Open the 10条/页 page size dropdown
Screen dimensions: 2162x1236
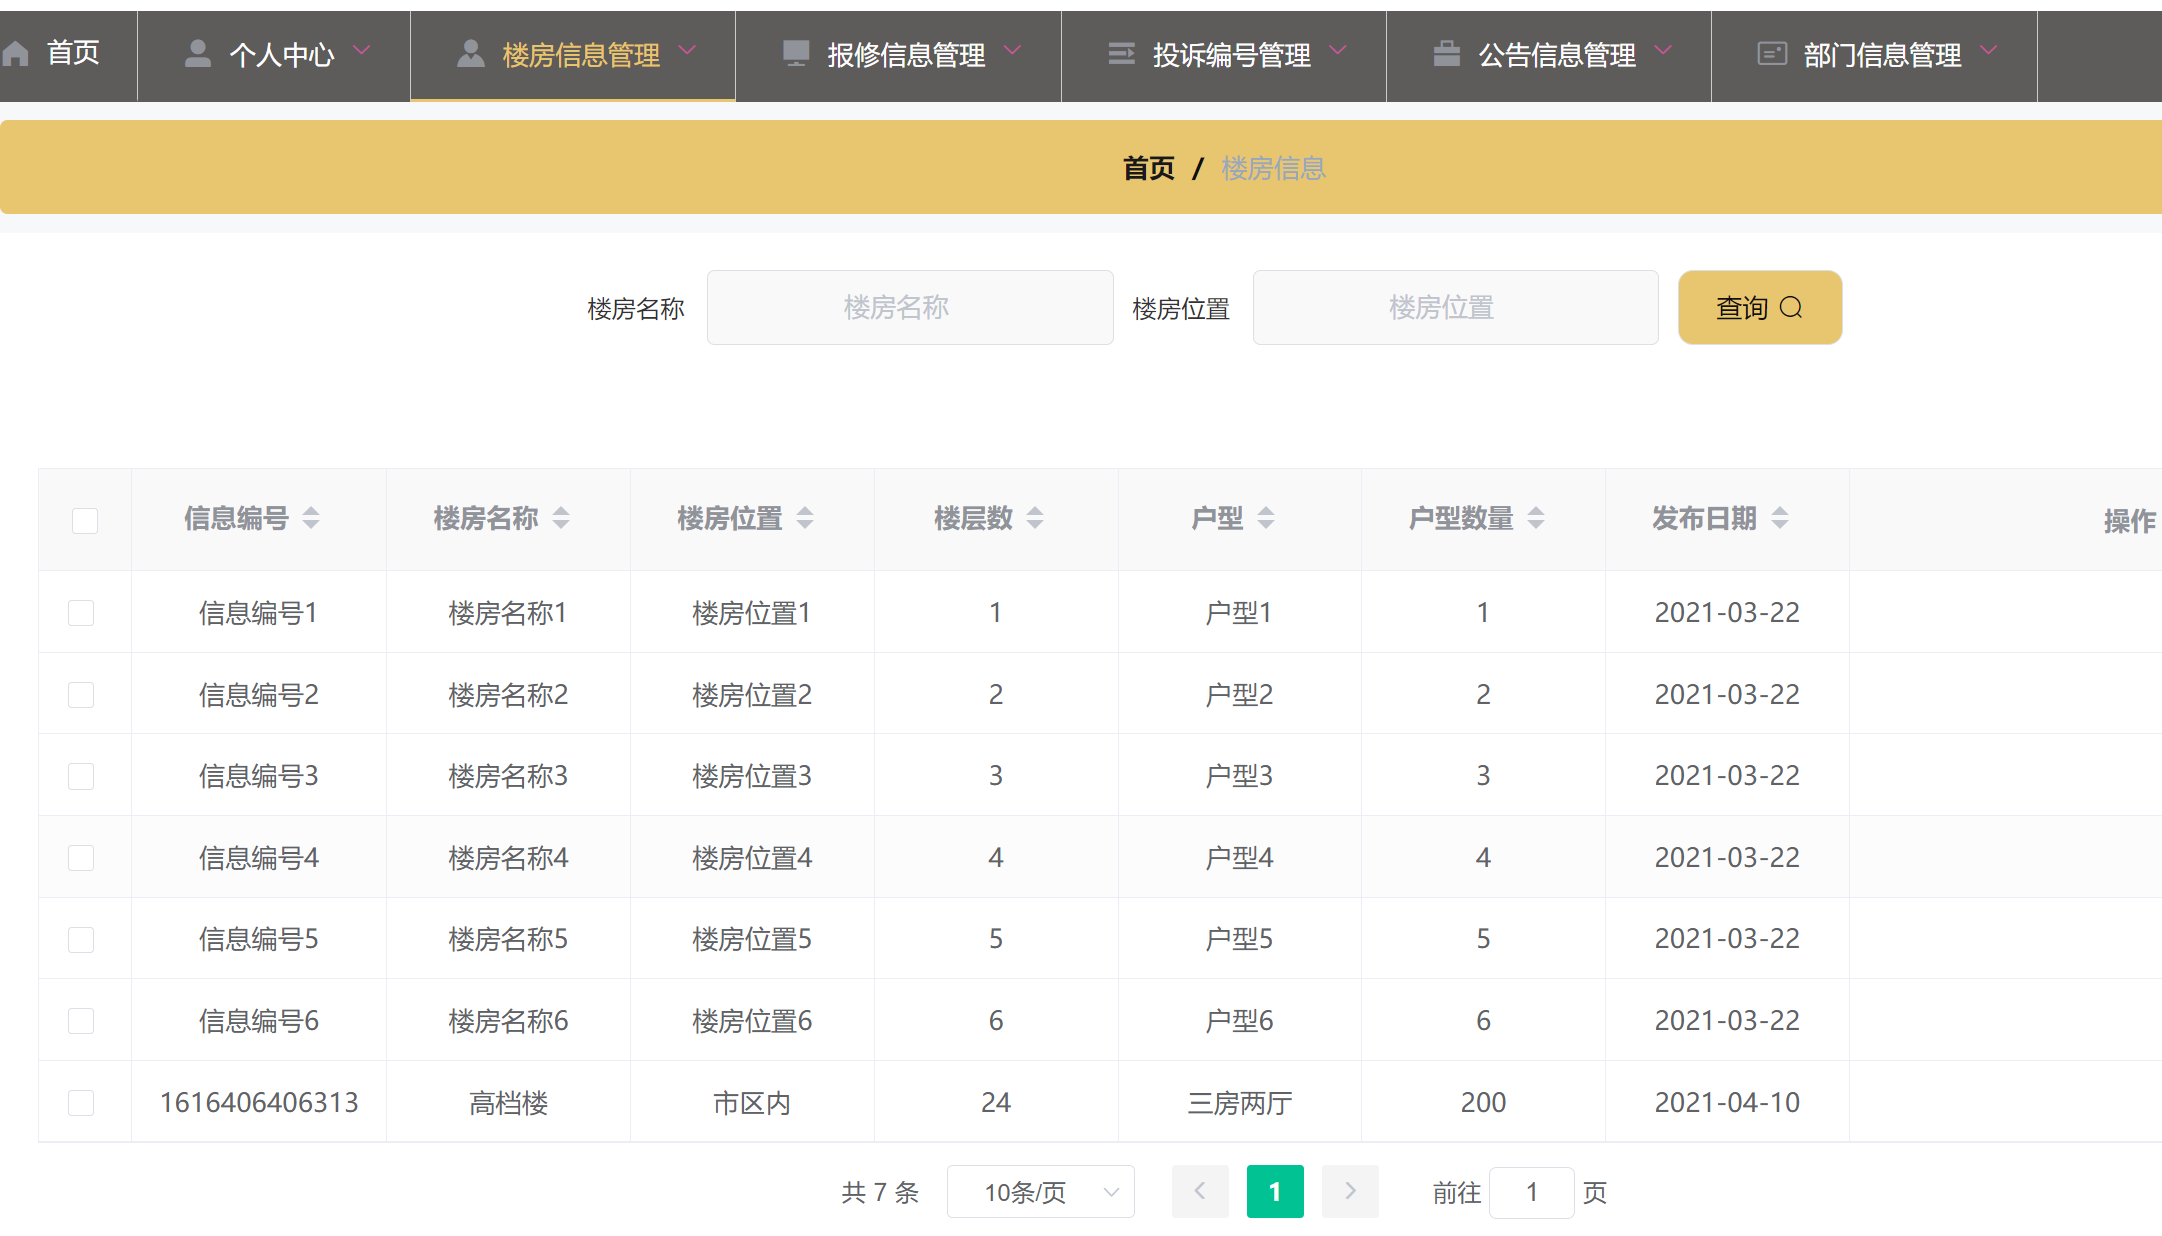[x=1040, y=1191]
